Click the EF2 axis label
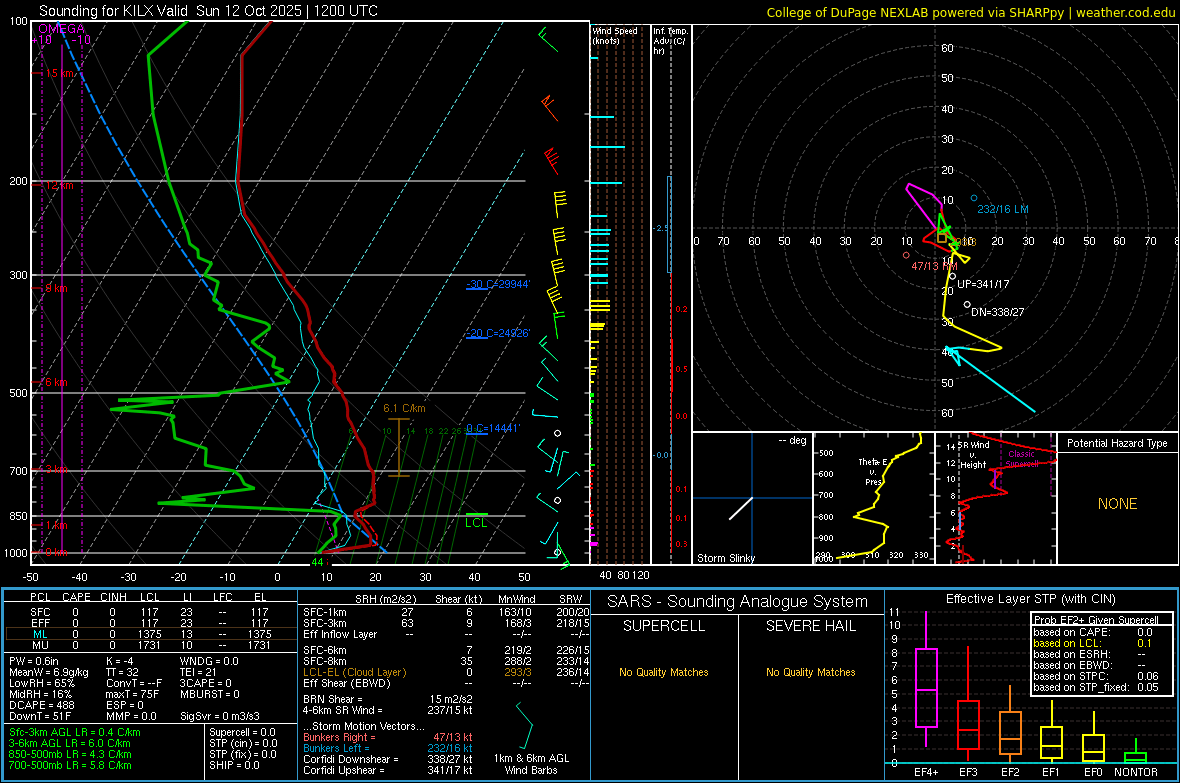The width and height of the screenshot is (1180, 783). pos(1010,772)
